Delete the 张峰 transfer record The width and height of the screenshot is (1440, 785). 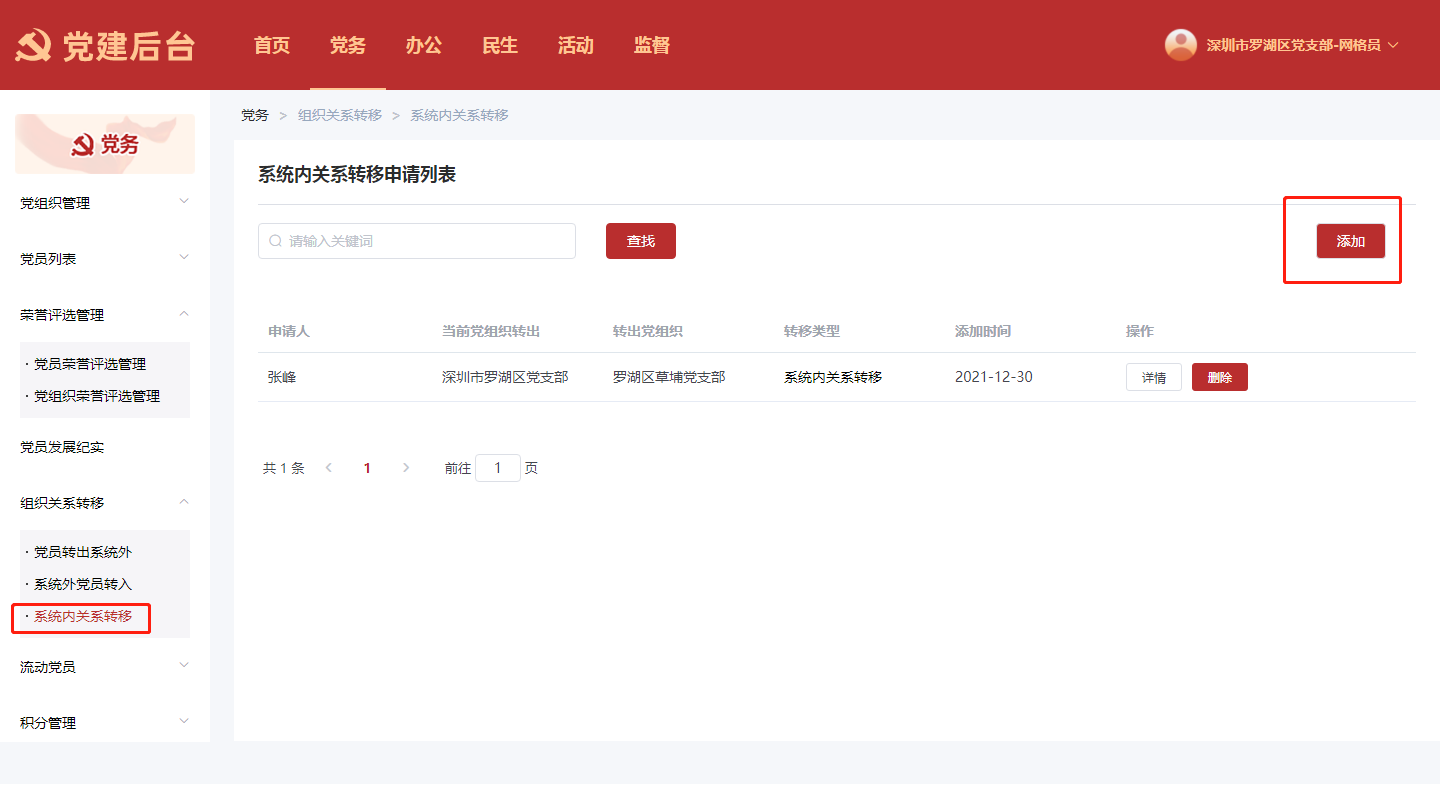tap(1219, 377)
